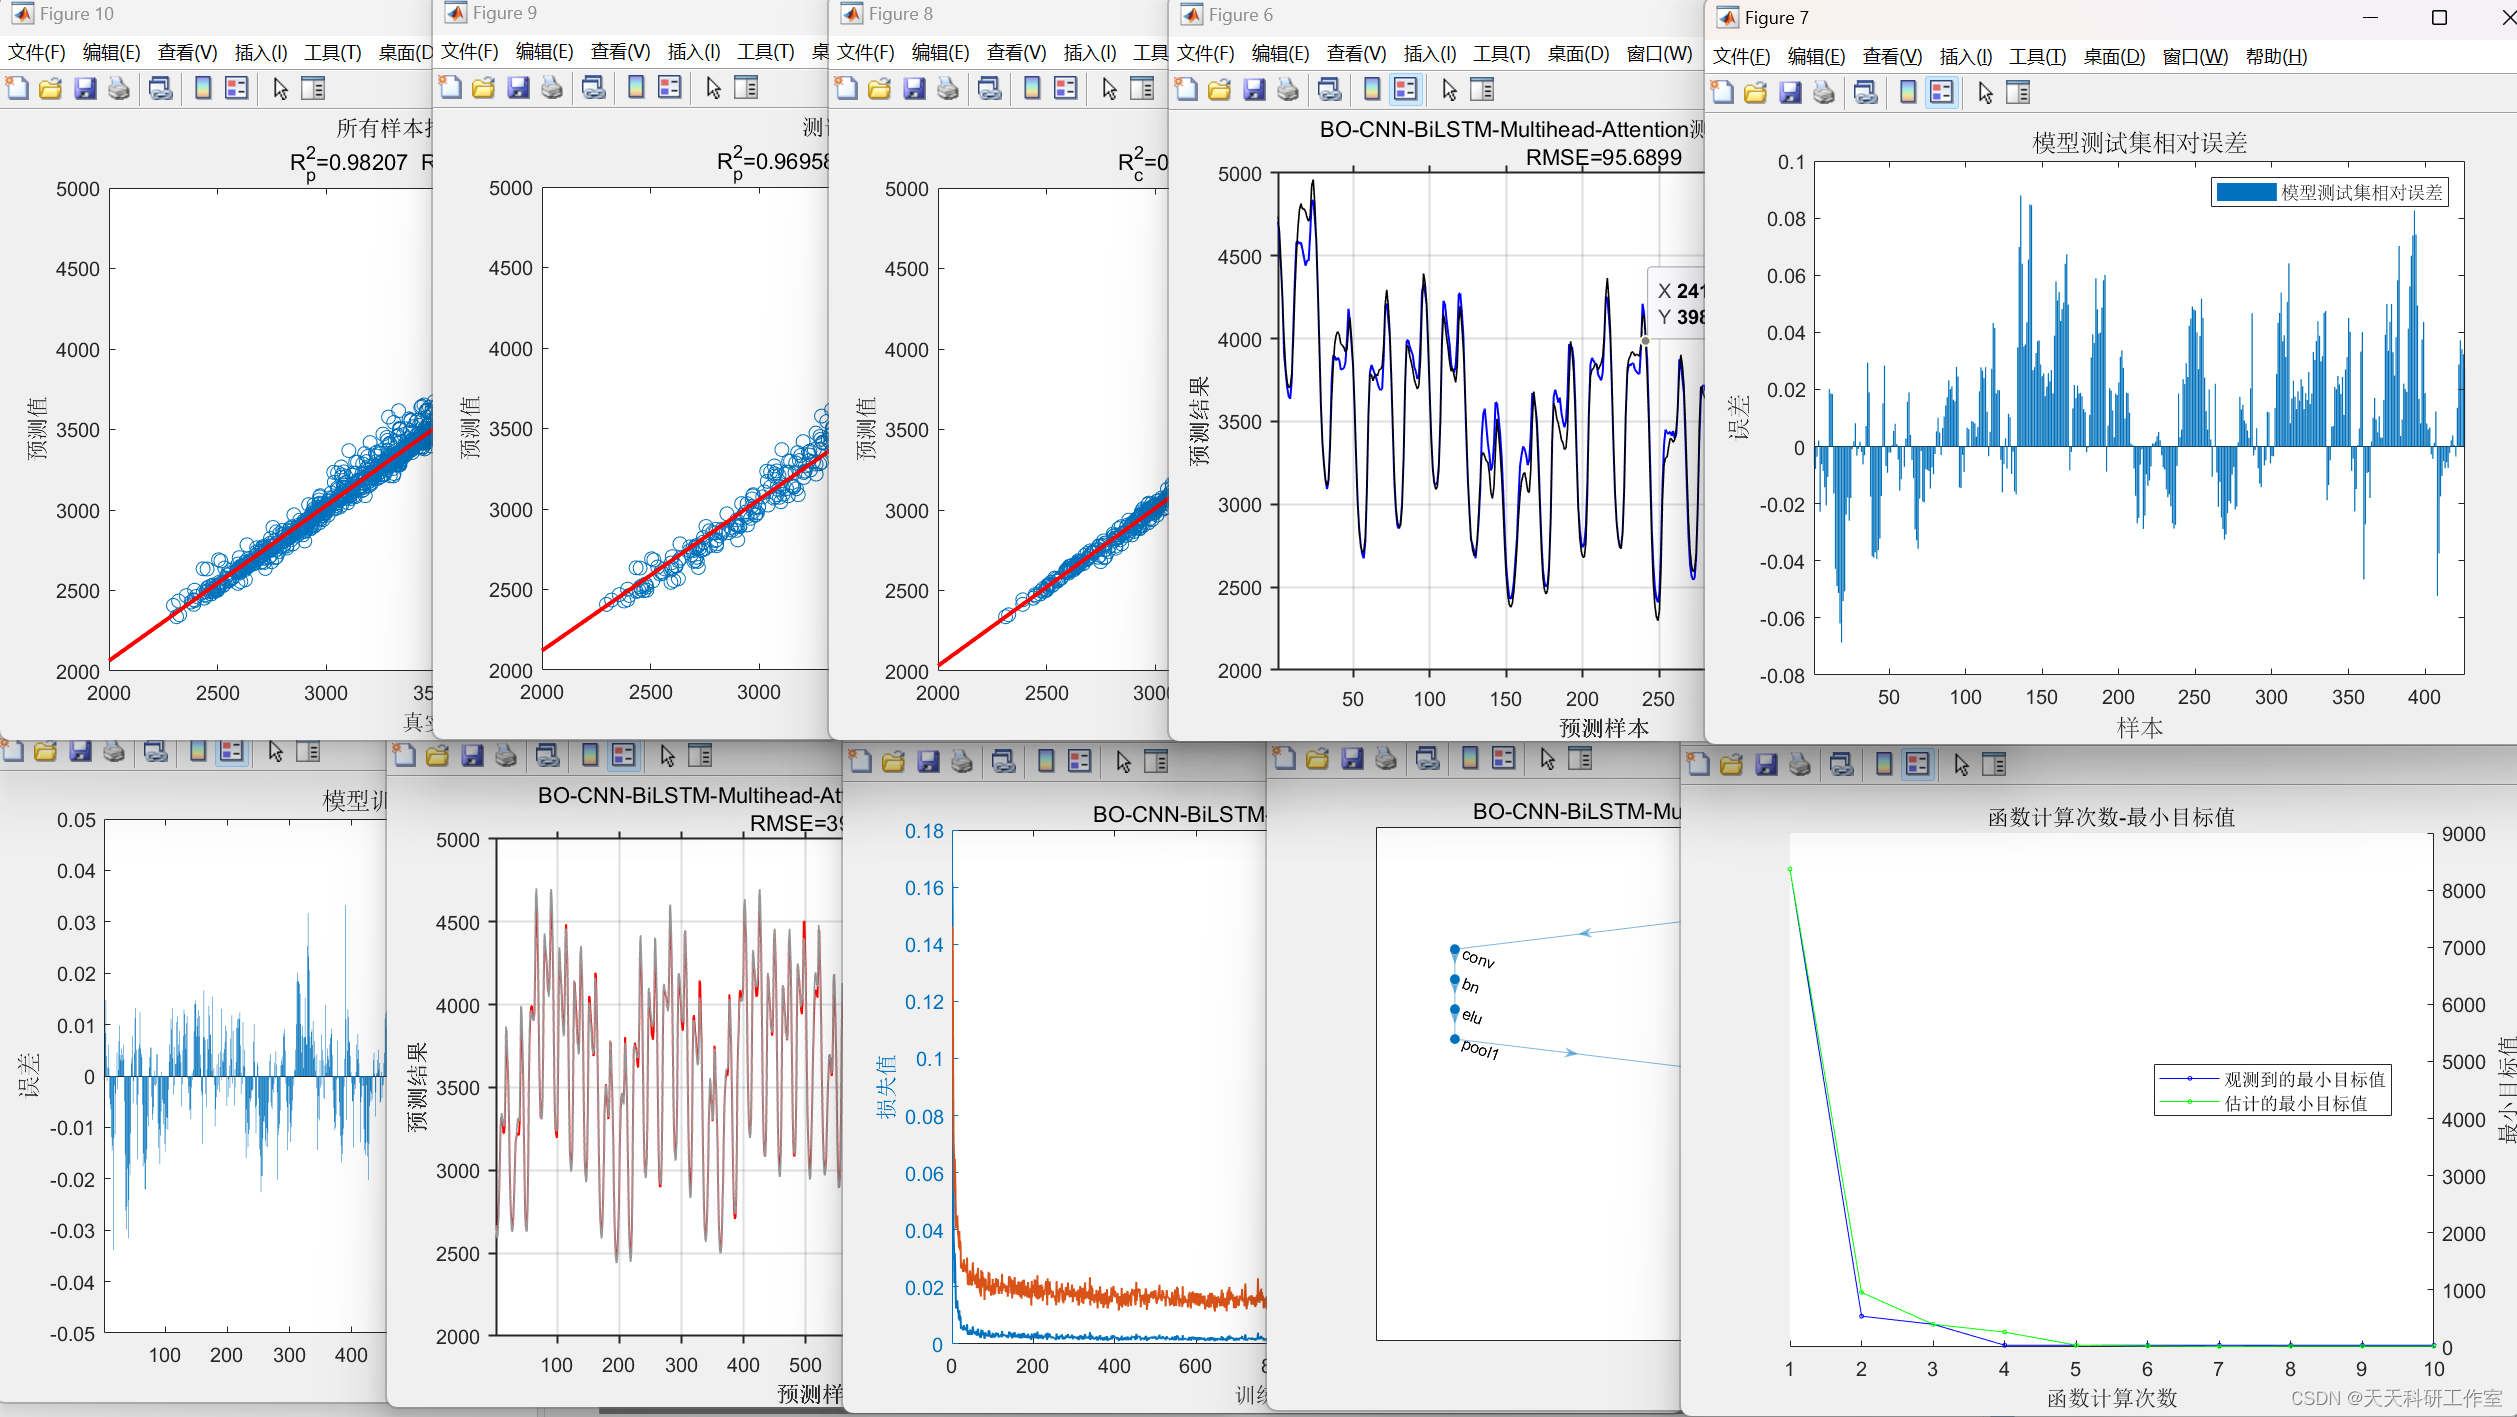Viewport: 2517px width, 1417px height.
Task: Click Open File icon in Figure 8
Action: coord(879,88)
